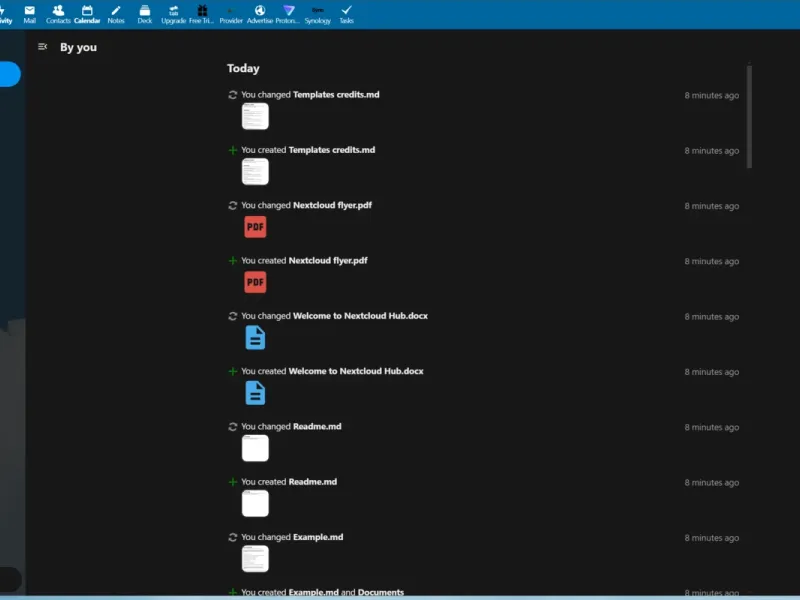The width and height of the screenshot is (800, 600).
Task: Open Readme.md link in created entry
Action: coord(313,482)
